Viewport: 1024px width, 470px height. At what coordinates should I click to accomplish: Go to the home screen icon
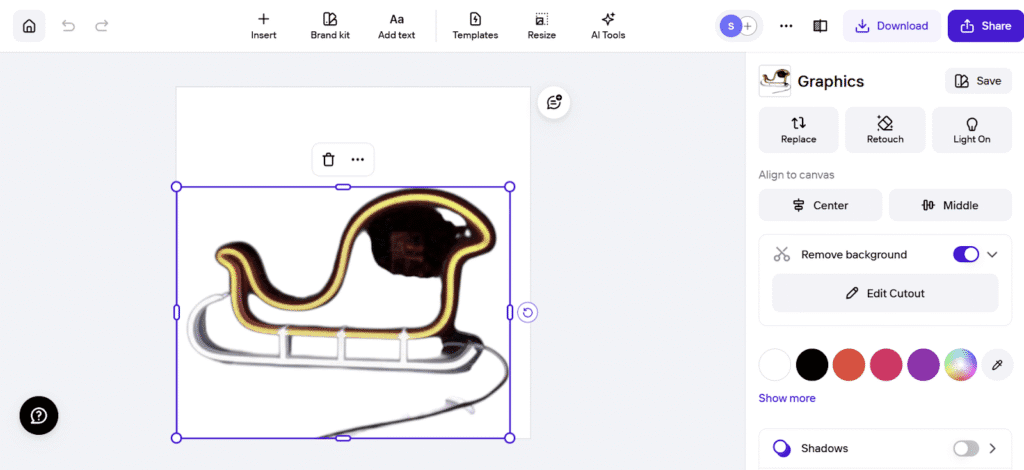click(x=29, y=26)
